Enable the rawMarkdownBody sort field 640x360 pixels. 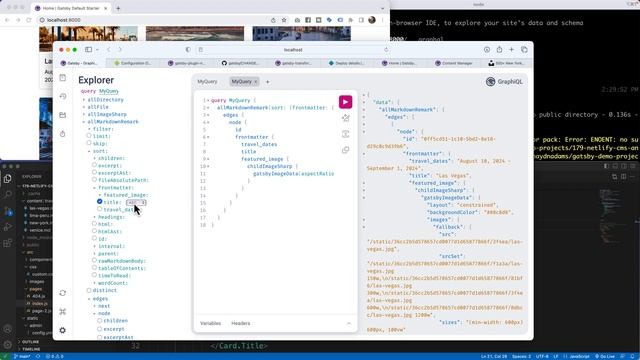coord(94,260)
